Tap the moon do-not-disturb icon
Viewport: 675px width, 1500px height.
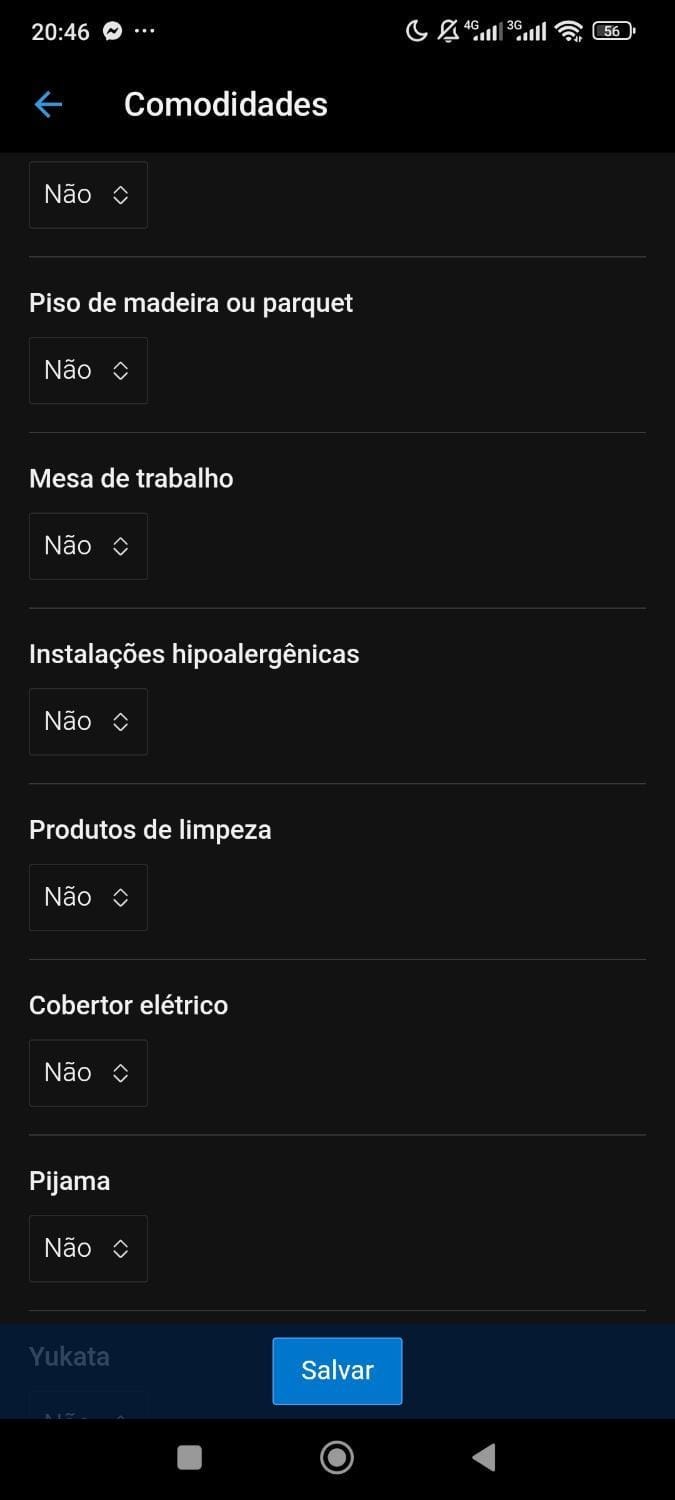(x=416, y=31)
